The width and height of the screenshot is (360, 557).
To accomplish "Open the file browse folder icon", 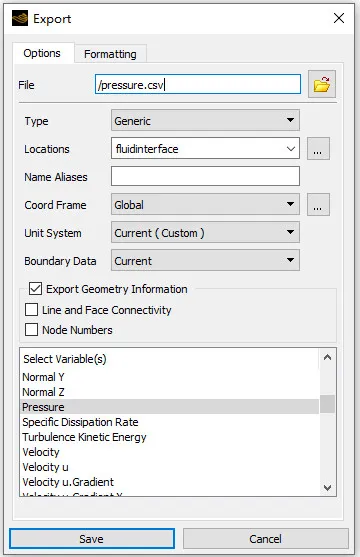I will pos(322,85).
